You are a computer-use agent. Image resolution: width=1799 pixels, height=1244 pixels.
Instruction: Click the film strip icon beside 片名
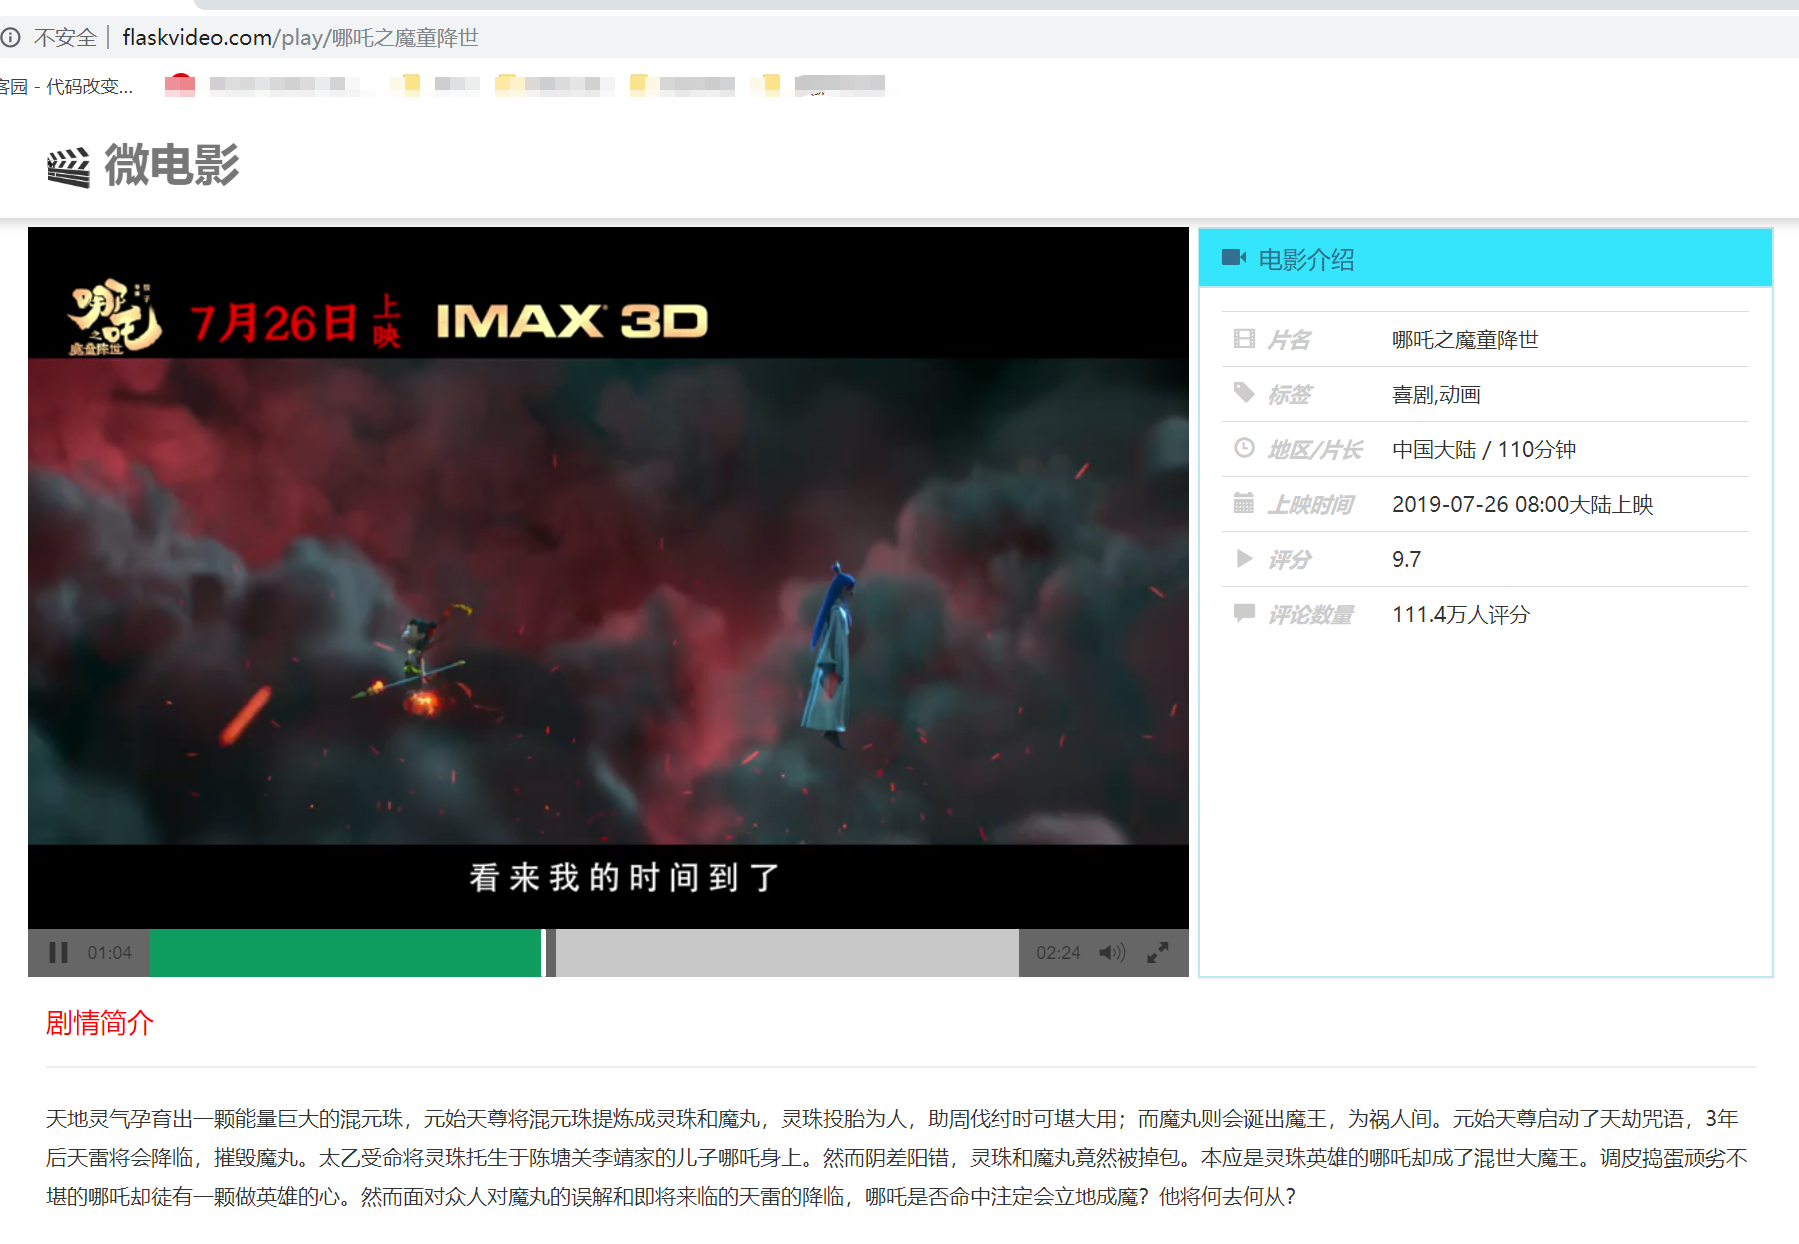coord(1244,339)
